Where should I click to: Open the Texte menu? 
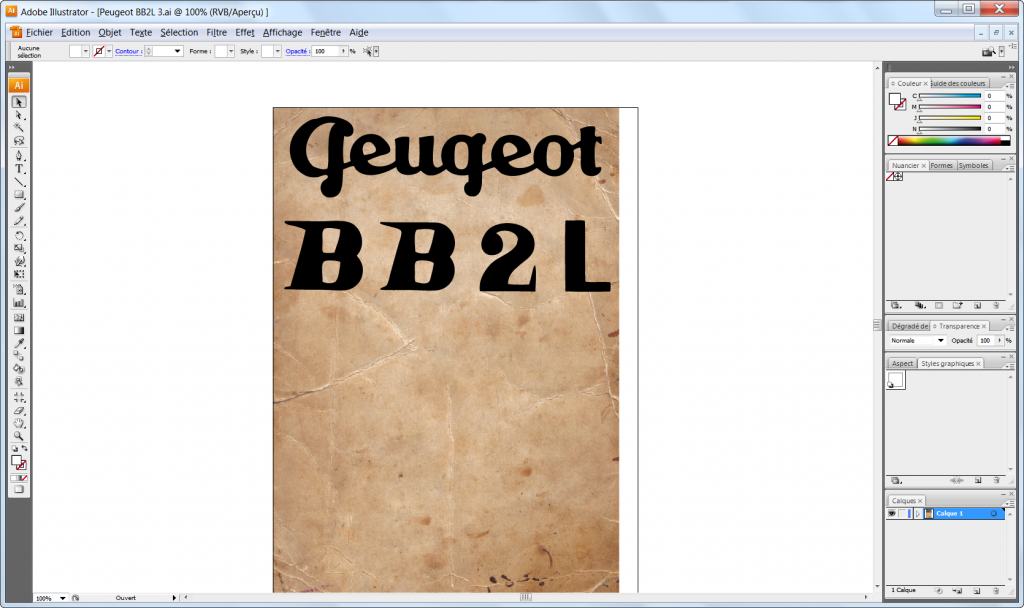(x=140, y=32)
